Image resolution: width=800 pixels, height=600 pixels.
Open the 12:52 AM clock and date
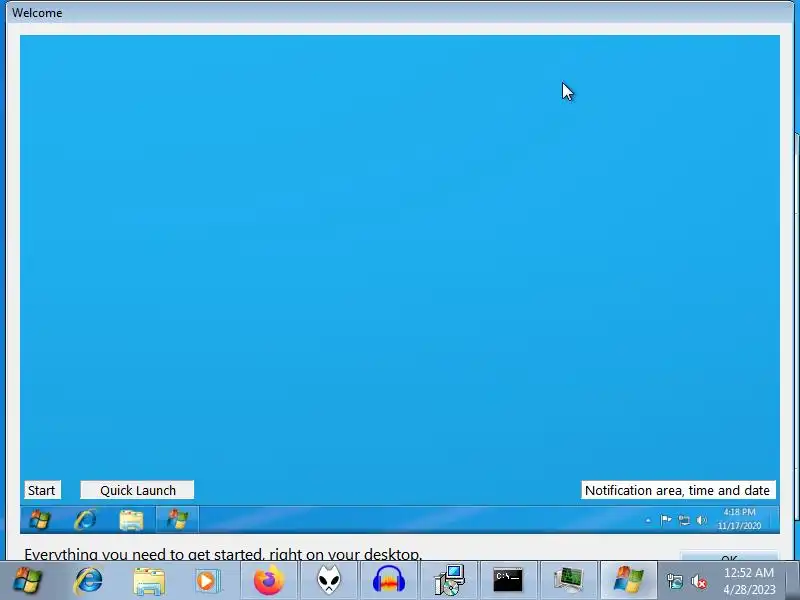(749, 581)
